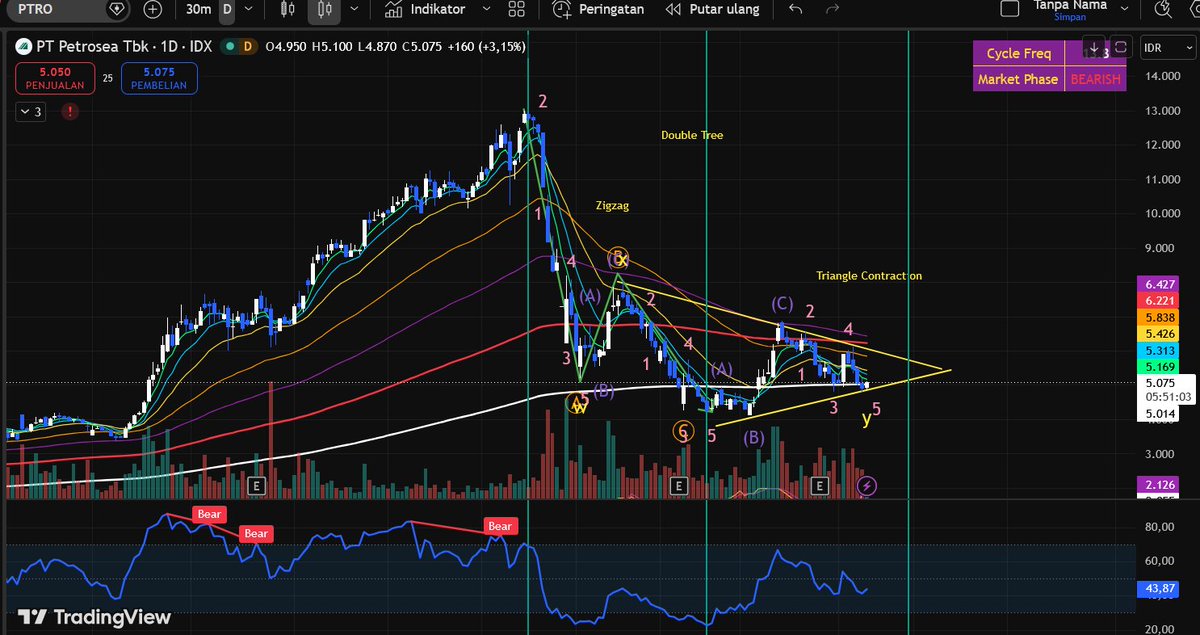1200x635 pixels.
Task: Click the current price 5.075 label
Action: 1165,383
